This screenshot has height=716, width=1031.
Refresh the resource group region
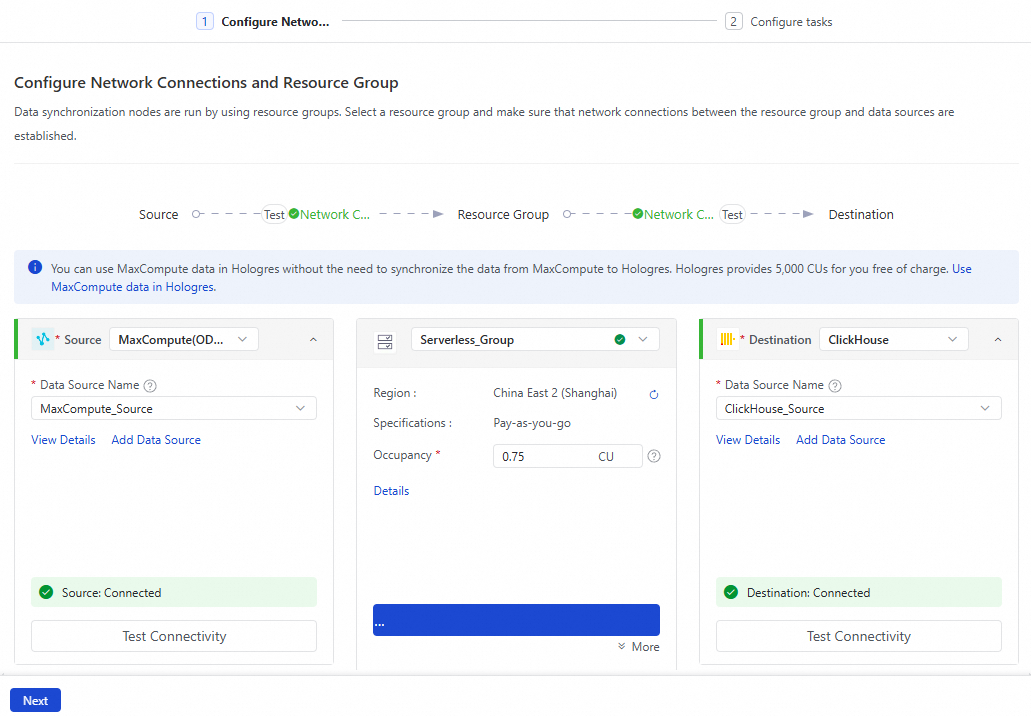pos(654,394)
